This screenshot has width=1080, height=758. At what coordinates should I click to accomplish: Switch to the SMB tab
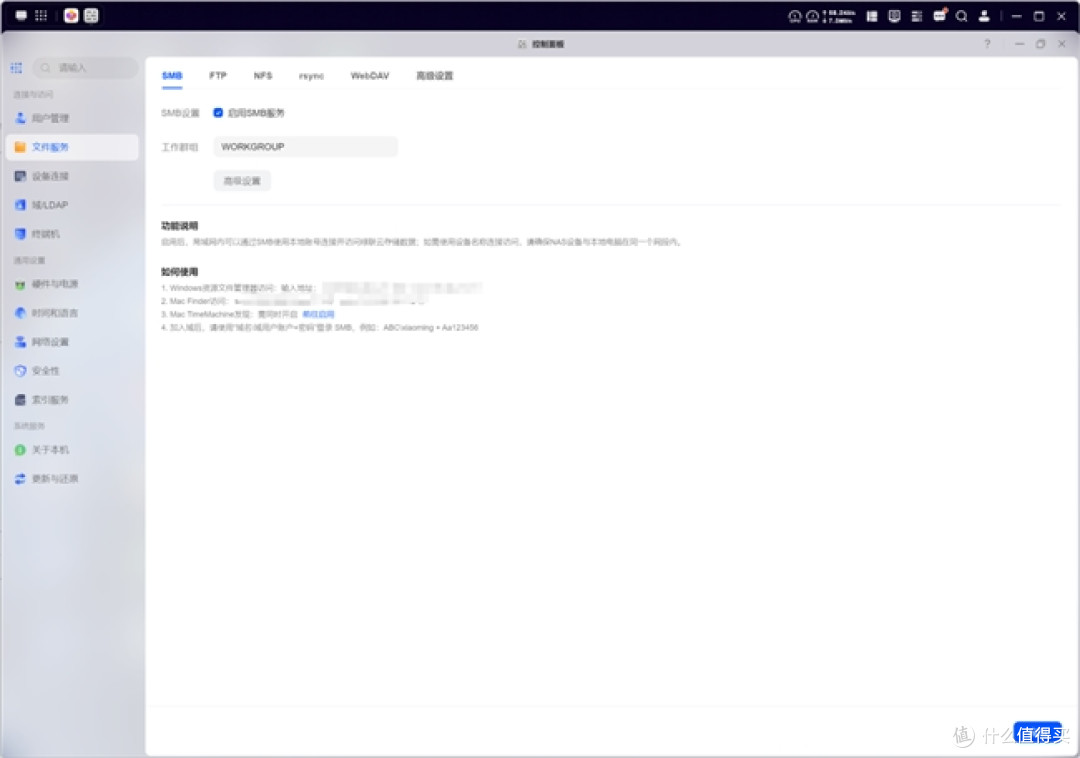coord(172,76)
